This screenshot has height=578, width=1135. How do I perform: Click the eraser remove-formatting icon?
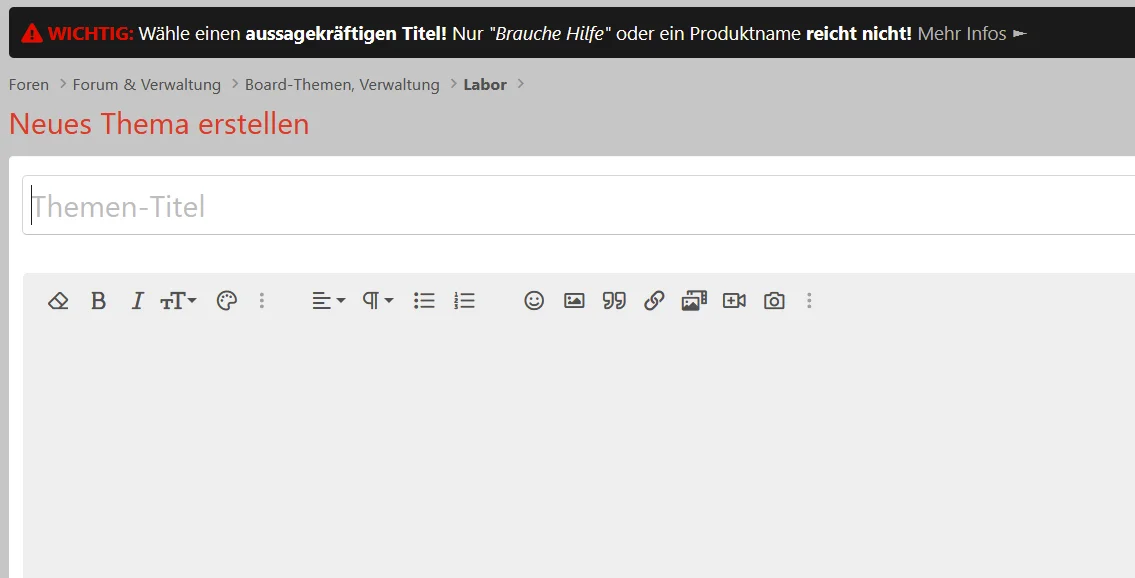[58, 301]
